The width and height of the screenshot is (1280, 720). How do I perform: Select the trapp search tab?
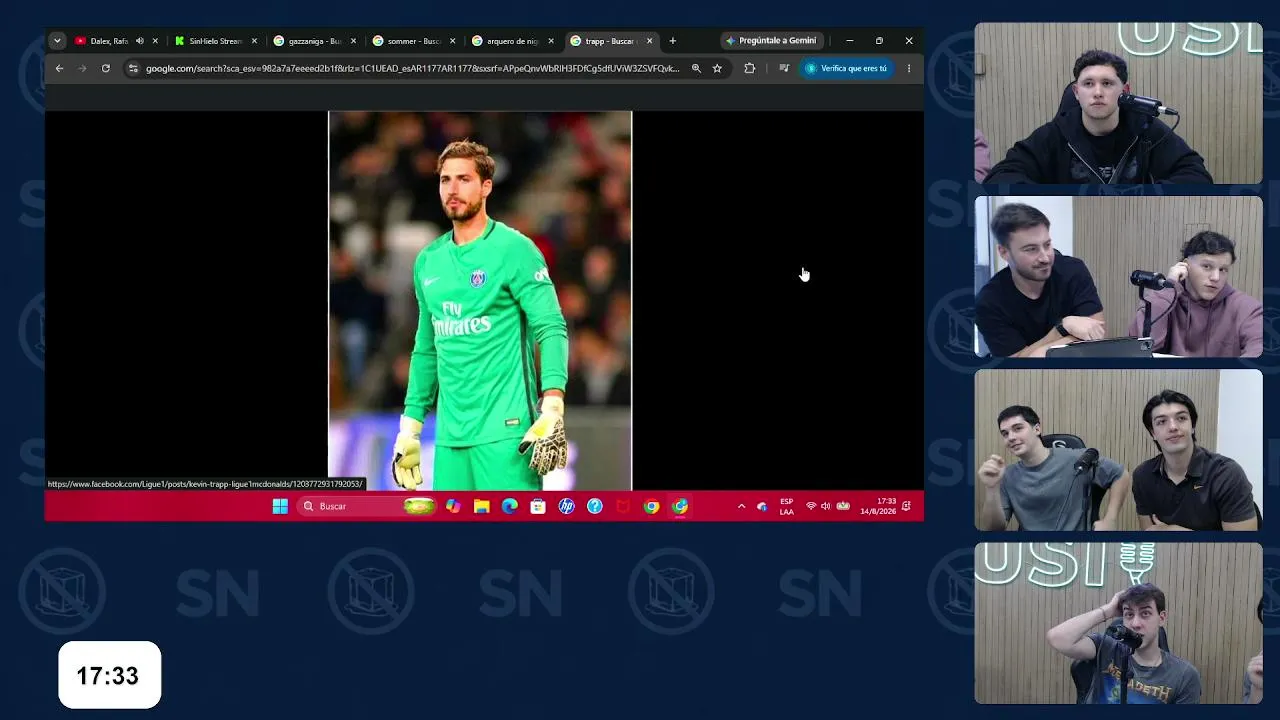pyautogui.click(x=611, y=41)
